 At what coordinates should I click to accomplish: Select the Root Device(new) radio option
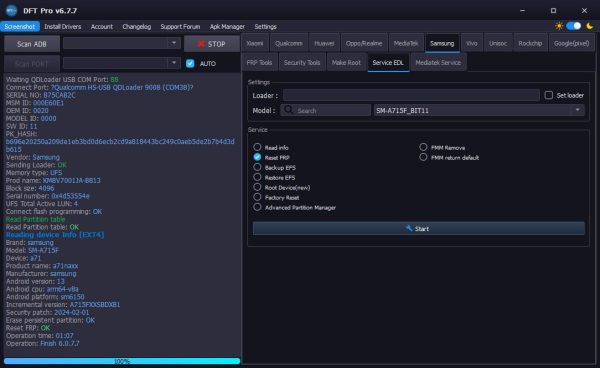(x=257, y=187)
